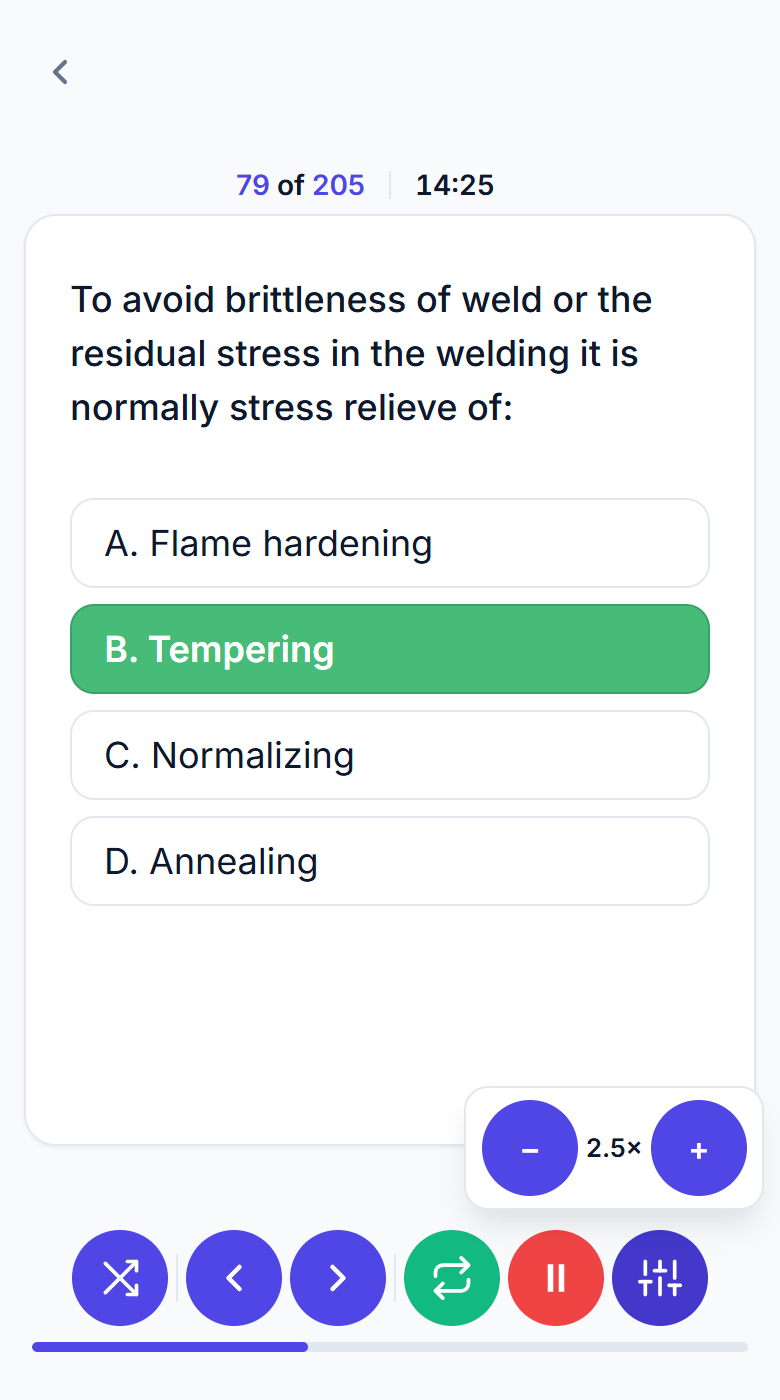Choose answer C. Normalizing
Image resolution: width=780 pixels, height=1400 pixels.
coord(390,755)
